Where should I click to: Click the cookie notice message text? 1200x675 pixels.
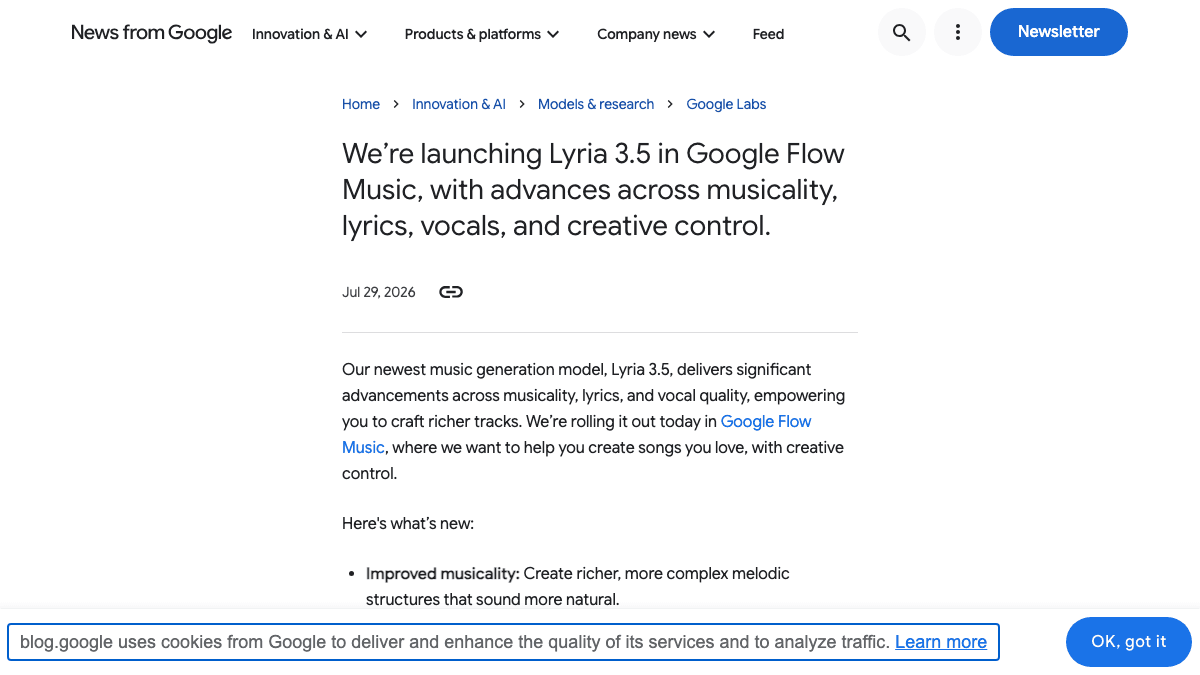point(455,642)
